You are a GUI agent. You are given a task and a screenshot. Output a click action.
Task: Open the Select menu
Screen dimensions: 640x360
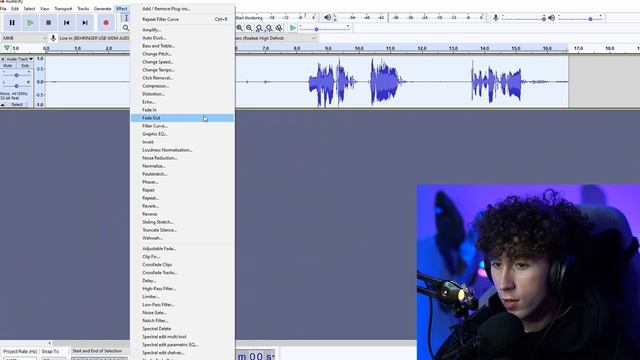(29, 9)
